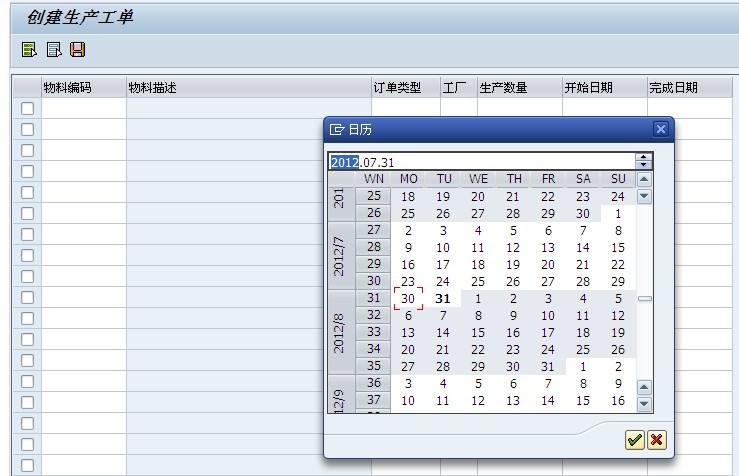Click the bottom scroll-up arrow of calendar
Screen dimensions: 739x476
[644, 387]
